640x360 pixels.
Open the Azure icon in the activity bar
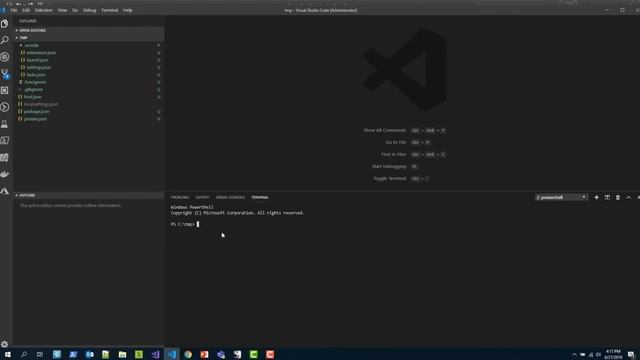[x=4, y=191]
